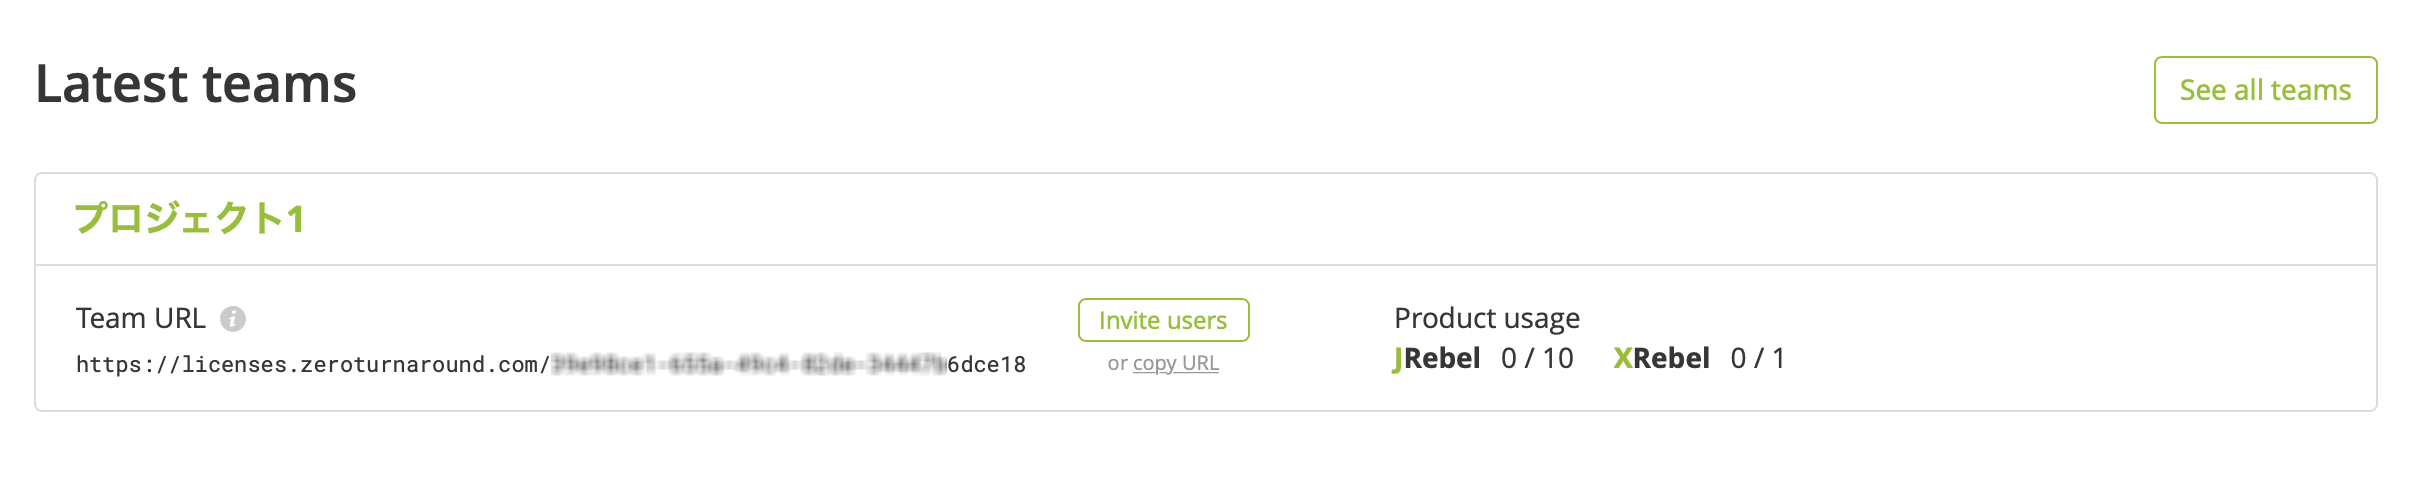Click the XRebel product logo
This screenshot has height=490, width=2414.
click(1661, 358)
